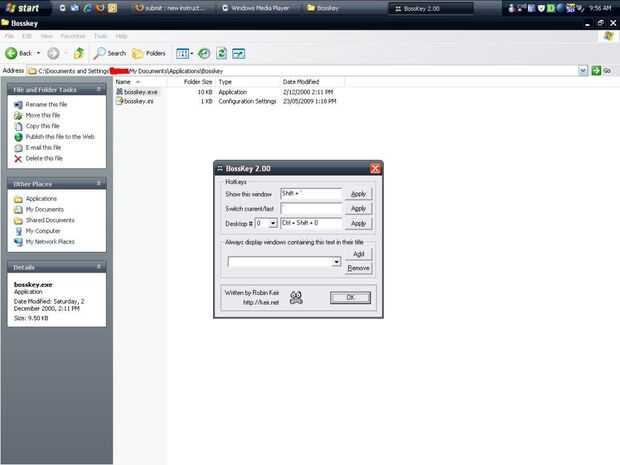620x465 pixels.
Task: Click the bosskey.ini file icon
Action: (119, 101)
